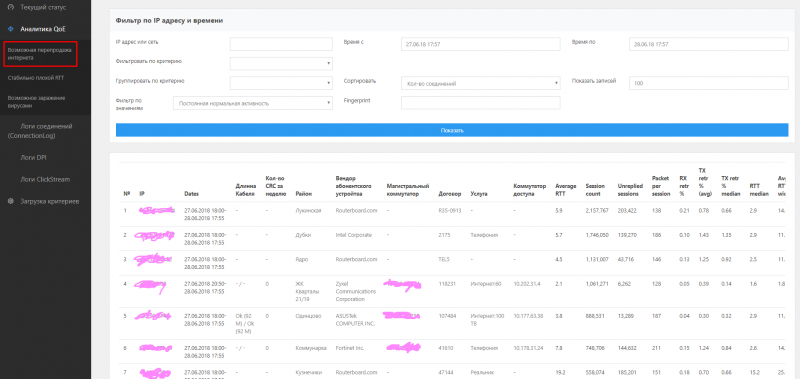Open the Группировать по критерию dropdown
The width and height of the screenshot is (800, 379).
coord(281,83)
